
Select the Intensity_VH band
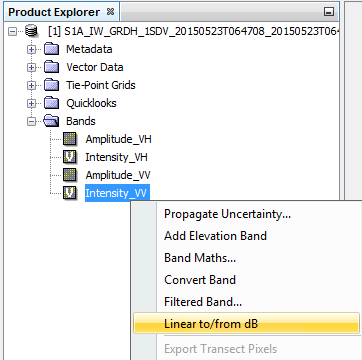tap(116, 157)
